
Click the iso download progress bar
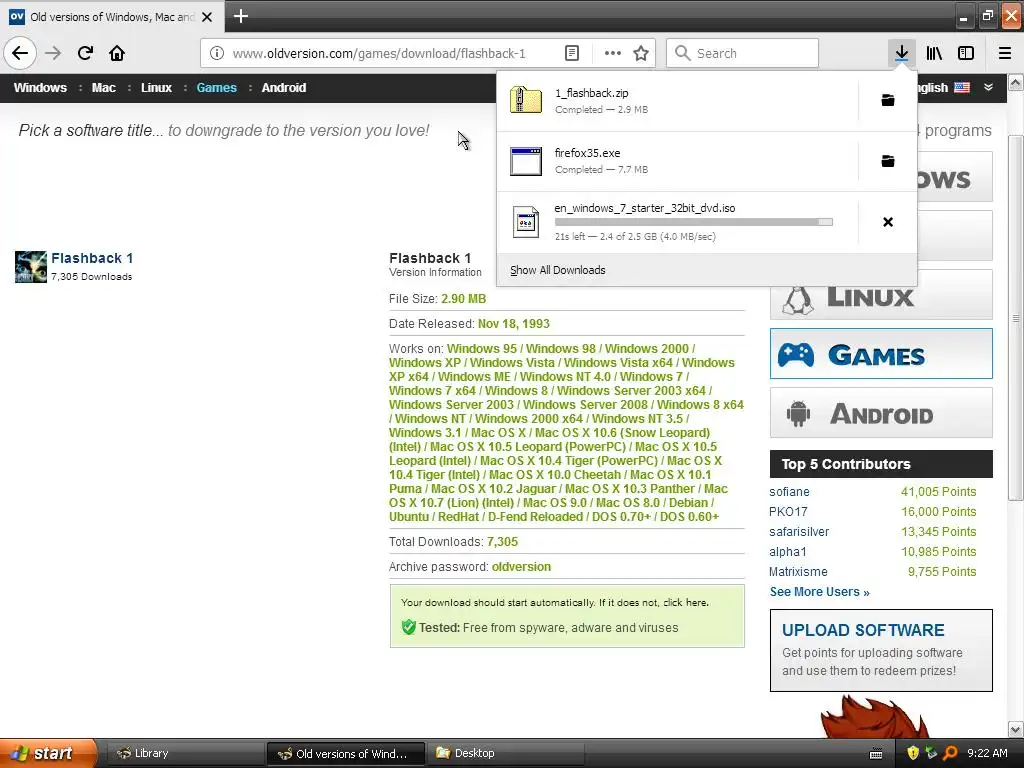click(x=694, y=222)
